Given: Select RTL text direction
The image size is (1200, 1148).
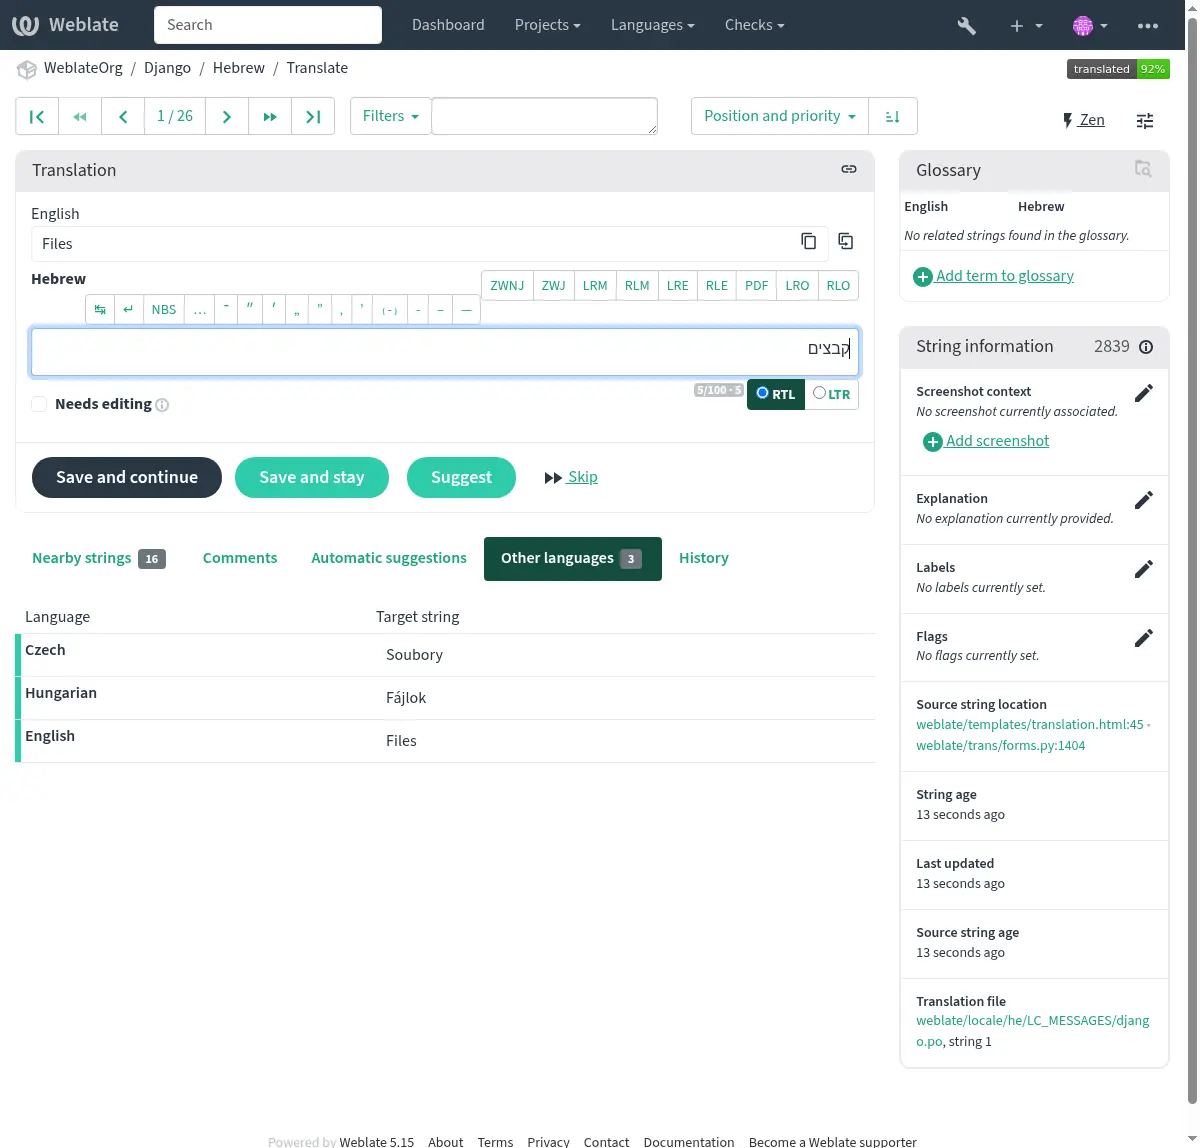Looking at the screenshot, I should click(x=776, y=394).
